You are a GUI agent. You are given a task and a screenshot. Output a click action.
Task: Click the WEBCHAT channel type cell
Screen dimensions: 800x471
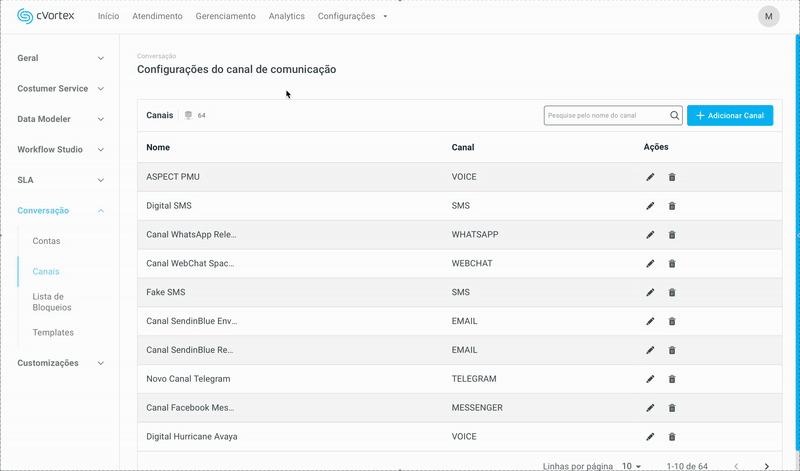click(472, 264)
